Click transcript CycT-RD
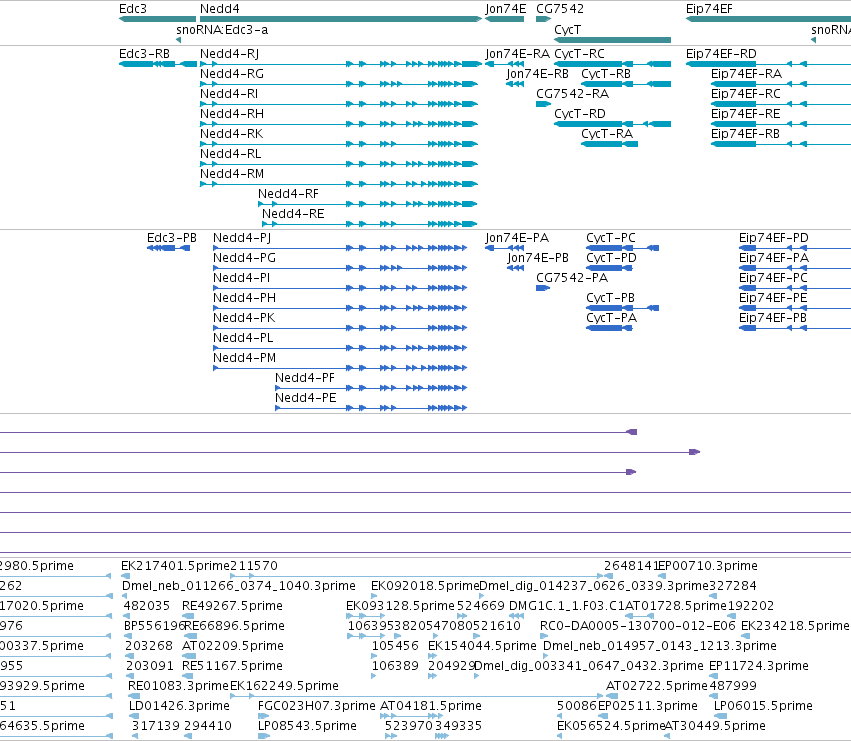 (612, 124)
